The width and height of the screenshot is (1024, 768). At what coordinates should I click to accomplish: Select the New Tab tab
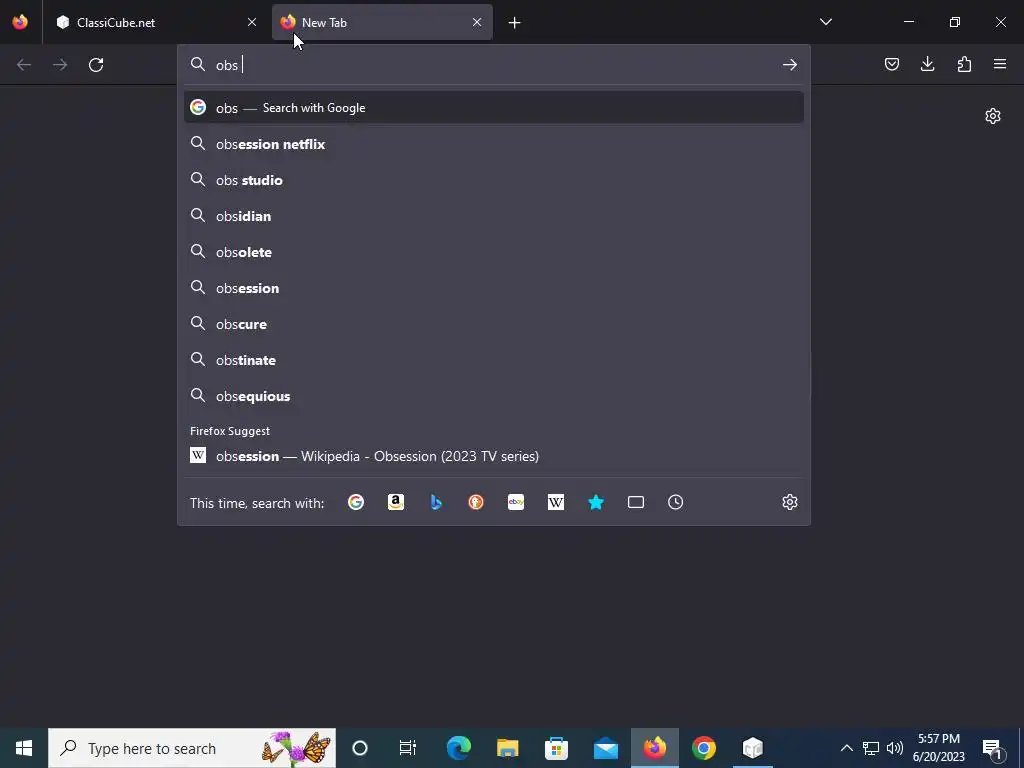pyautogui.click(x=382, y=22)
